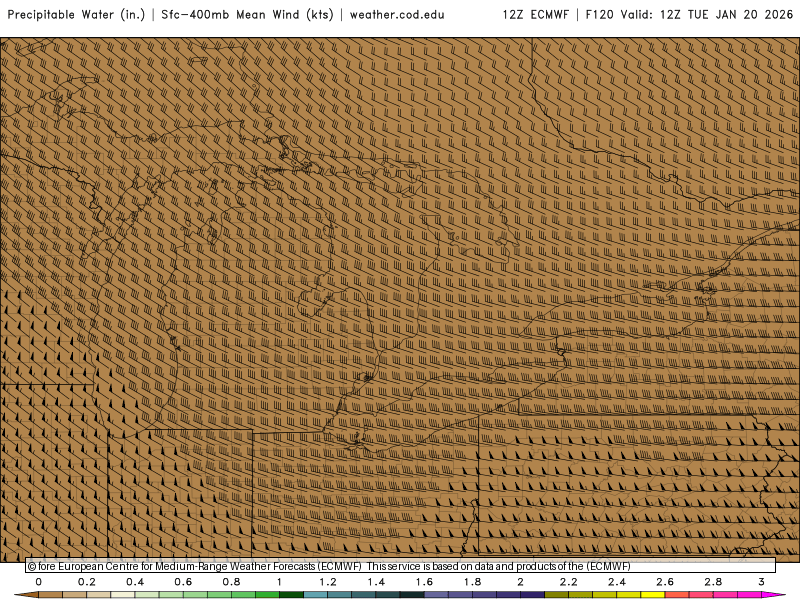The width and height of the screenshot is (800, 600).
Task: Click the Sfc-400mb Mean Wind (kts) label
Action: pyautogui.click(x=247, y=15)
